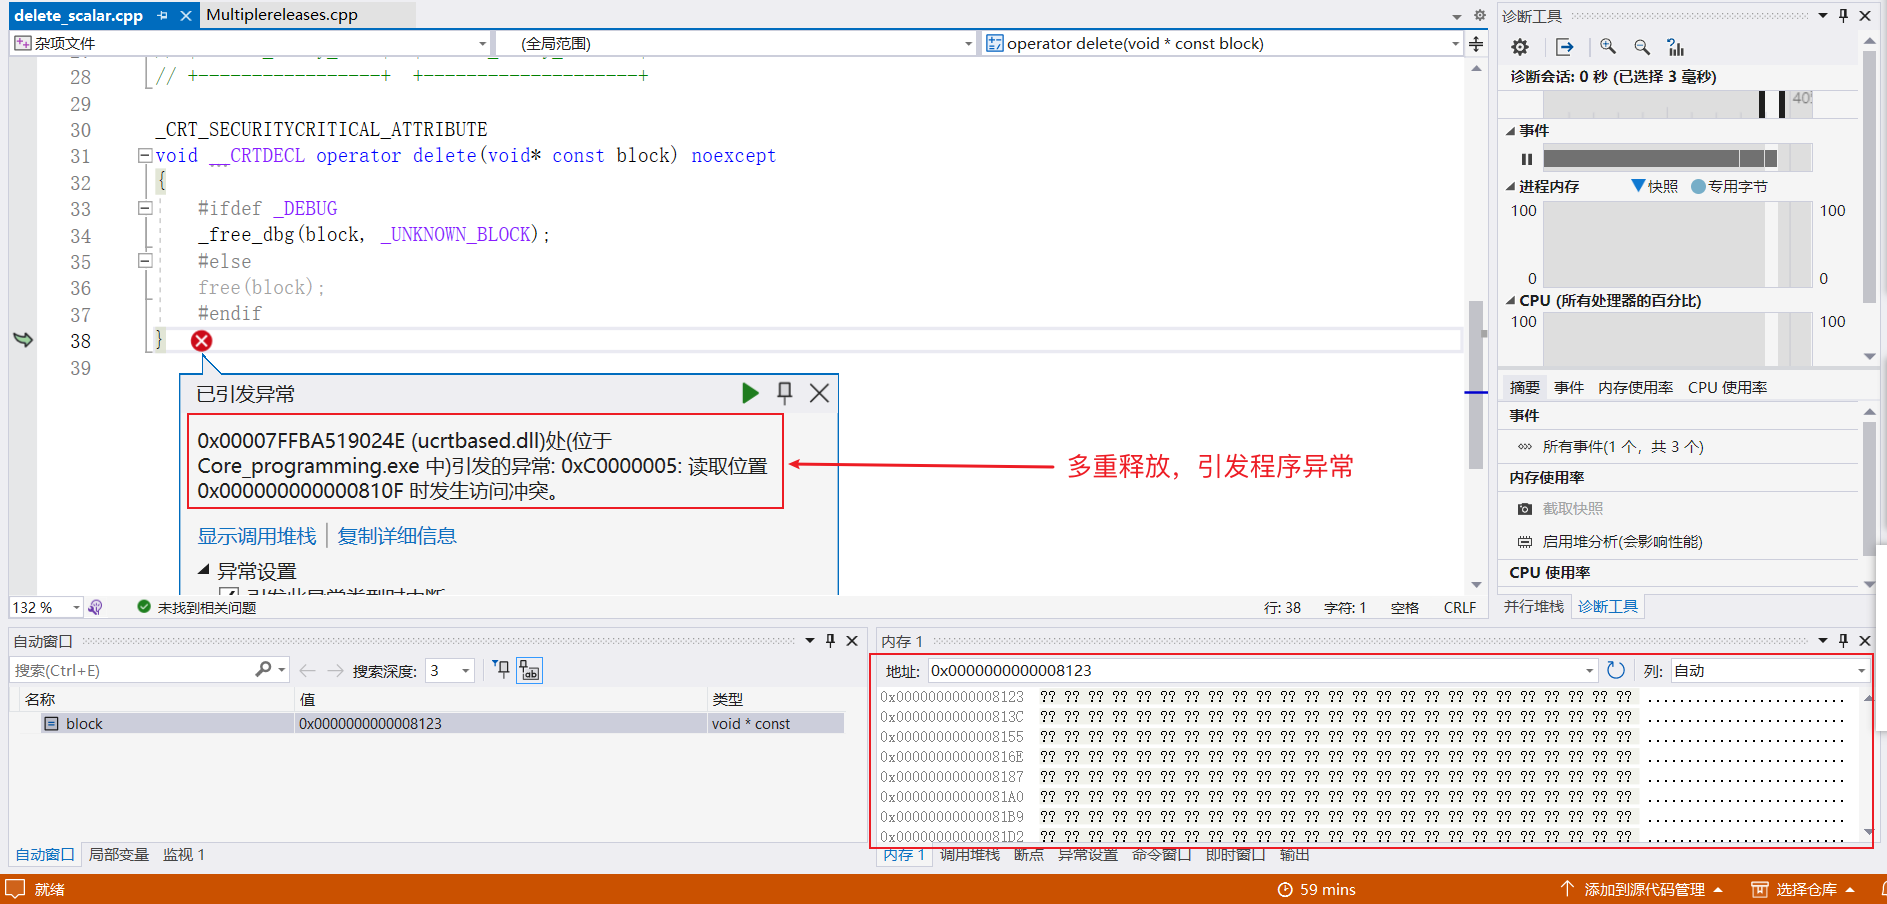Switch to the Locals tab
1887x904 pixels.
pos(118,854)
